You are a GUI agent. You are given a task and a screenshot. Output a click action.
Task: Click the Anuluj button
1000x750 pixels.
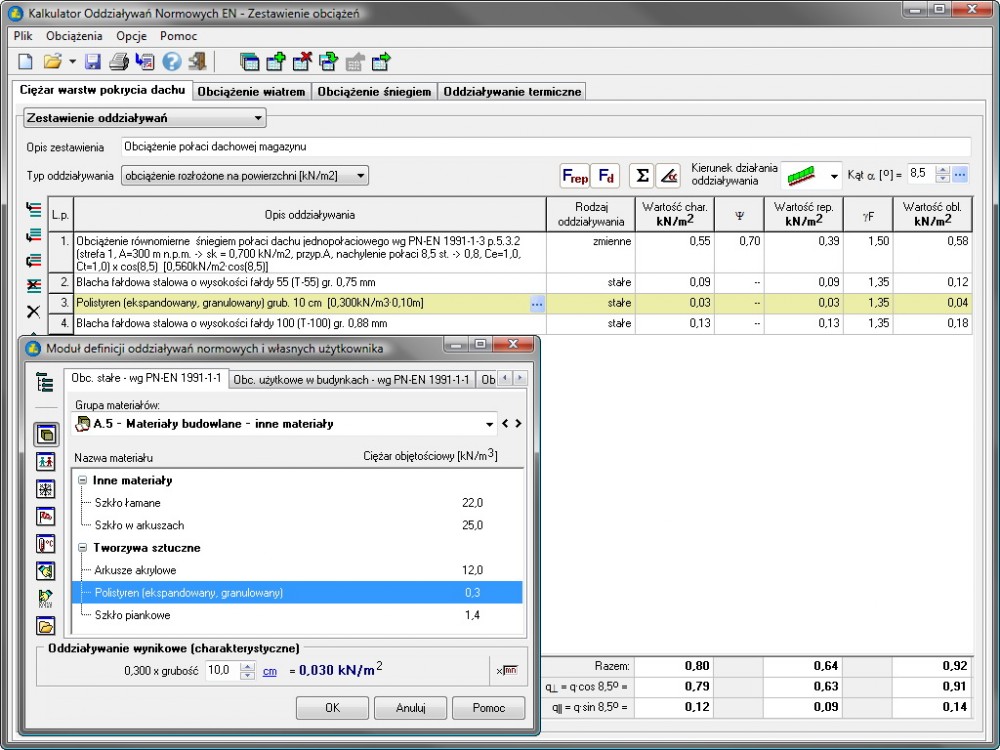[411, 708]
